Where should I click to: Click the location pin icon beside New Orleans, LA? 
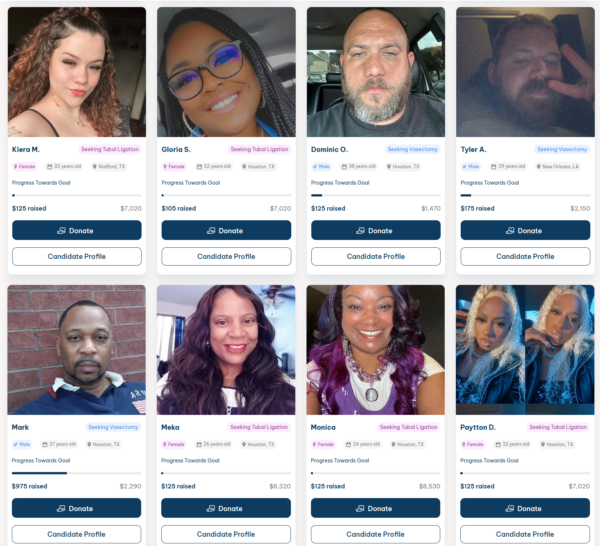coord(538,166)
